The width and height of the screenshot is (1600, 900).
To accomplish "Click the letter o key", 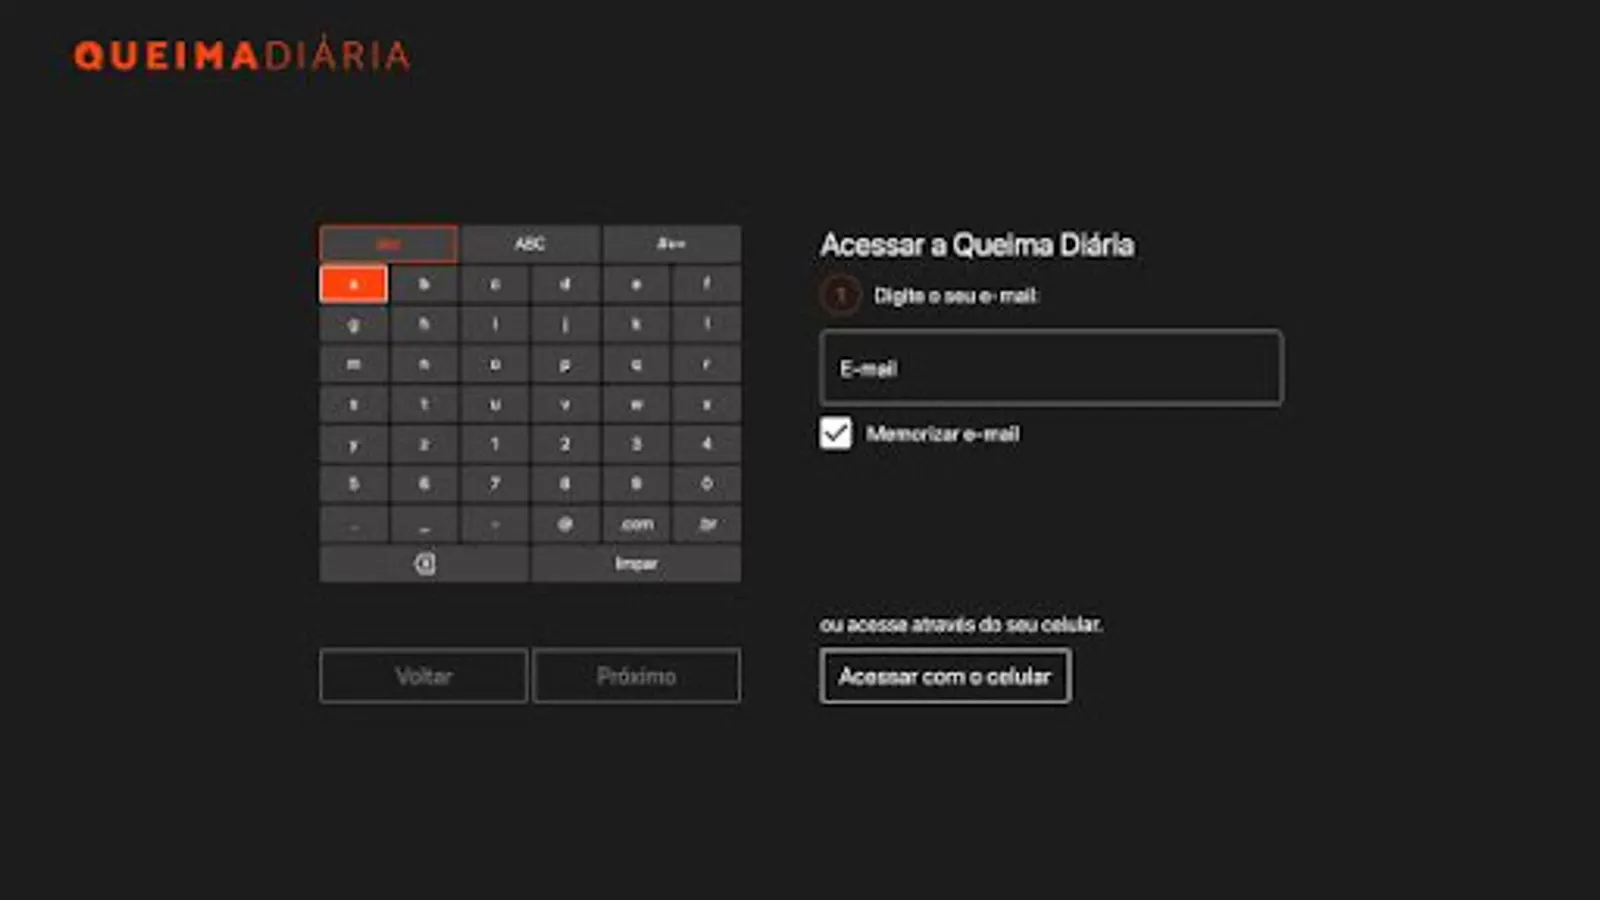I will click(x=495, y=364).
